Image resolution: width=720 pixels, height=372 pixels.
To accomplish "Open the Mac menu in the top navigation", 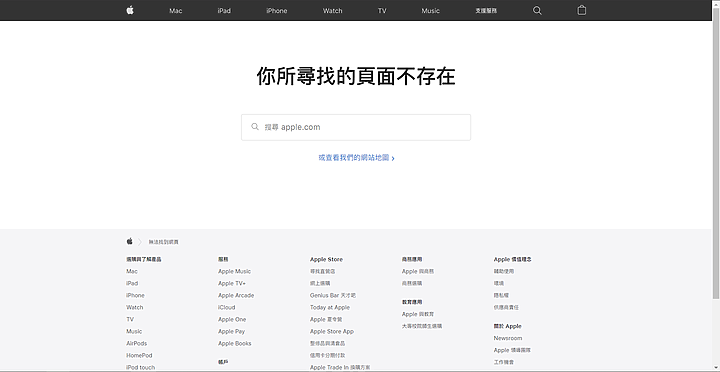I will click(175, 11).
